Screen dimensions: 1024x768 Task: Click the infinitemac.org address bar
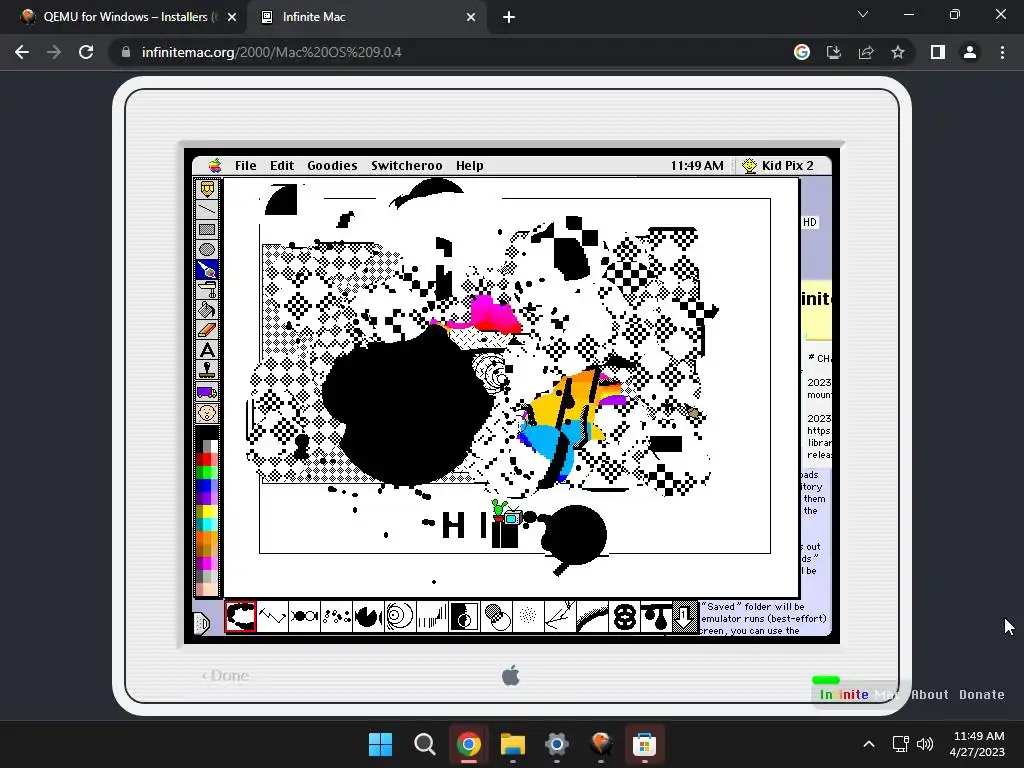coord(451,52)
